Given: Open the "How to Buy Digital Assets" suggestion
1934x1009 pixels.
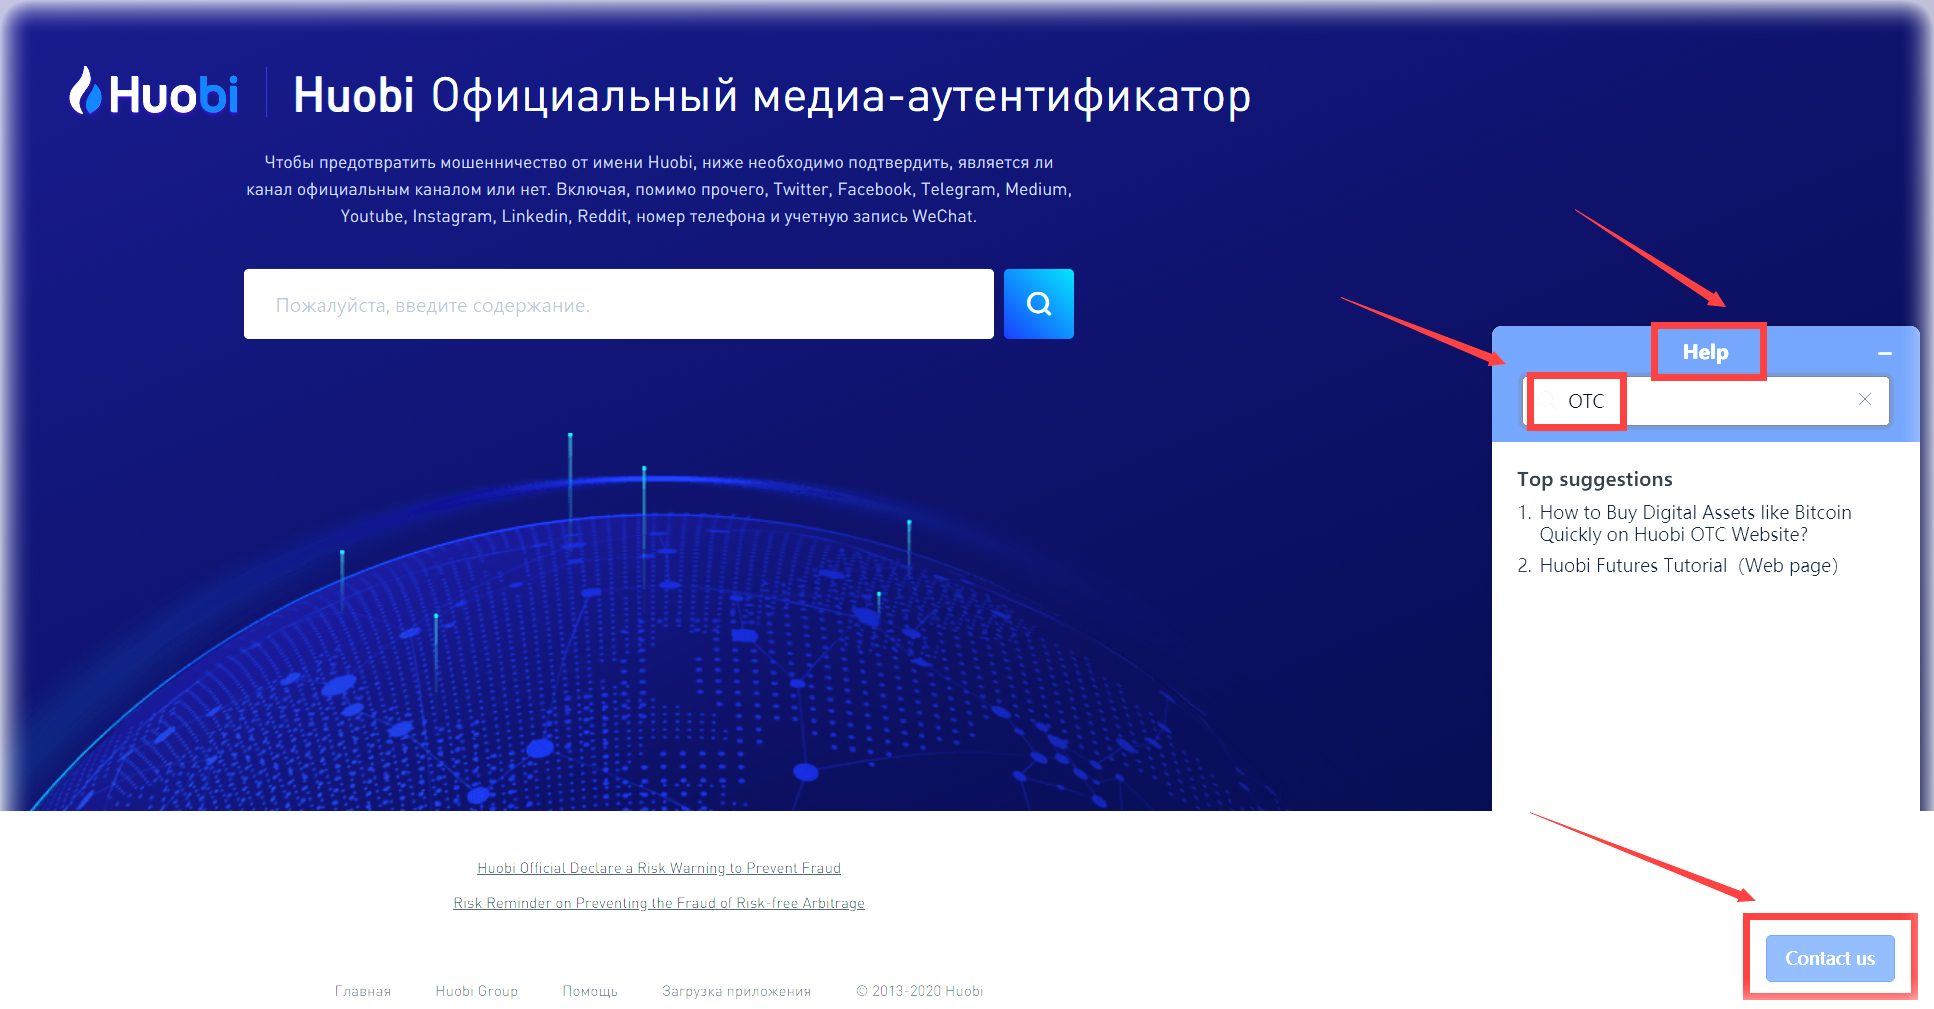Looking at the screenshot, I should pos(1695,523).
